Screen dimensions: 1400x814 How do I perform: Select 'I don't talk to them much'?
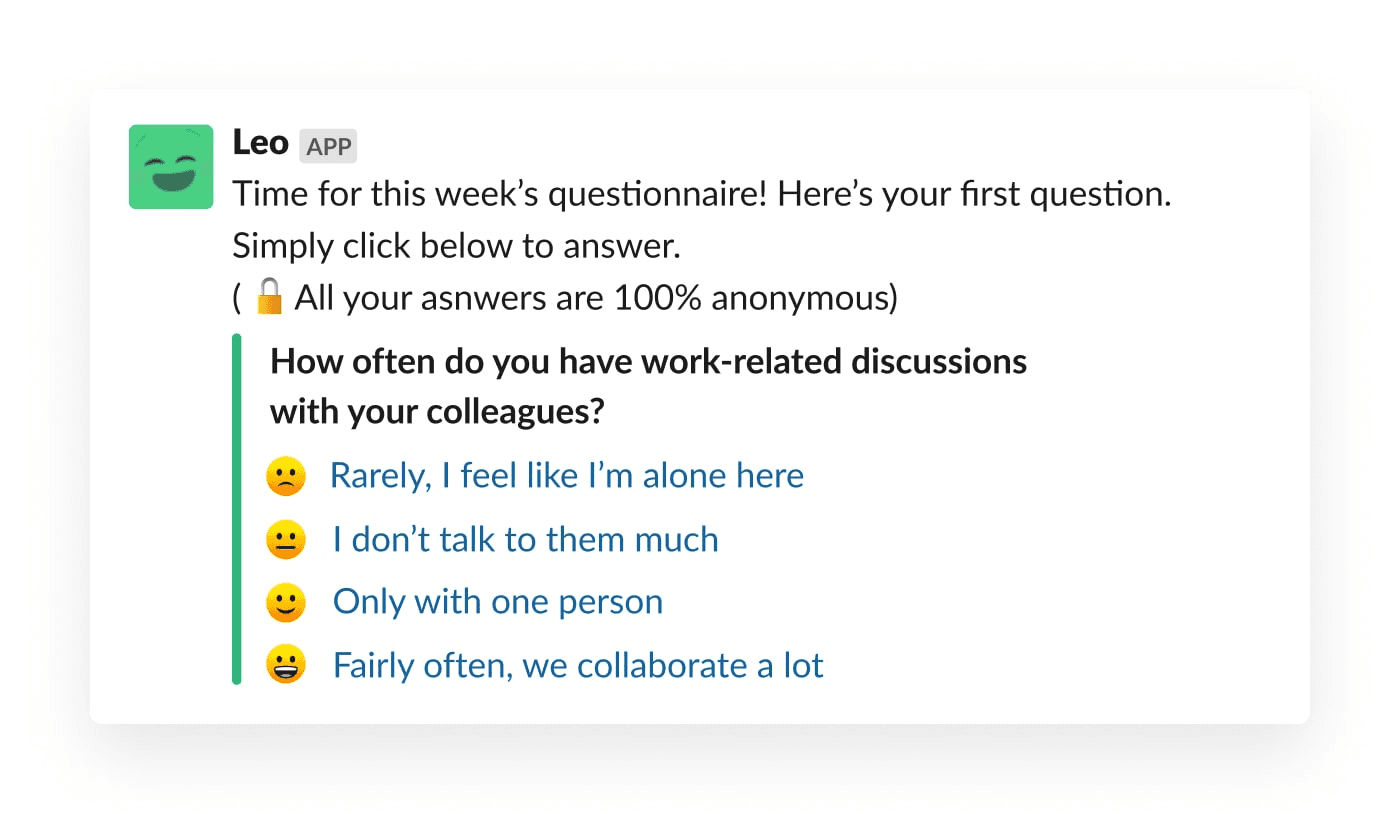click(x=524, y=538)
